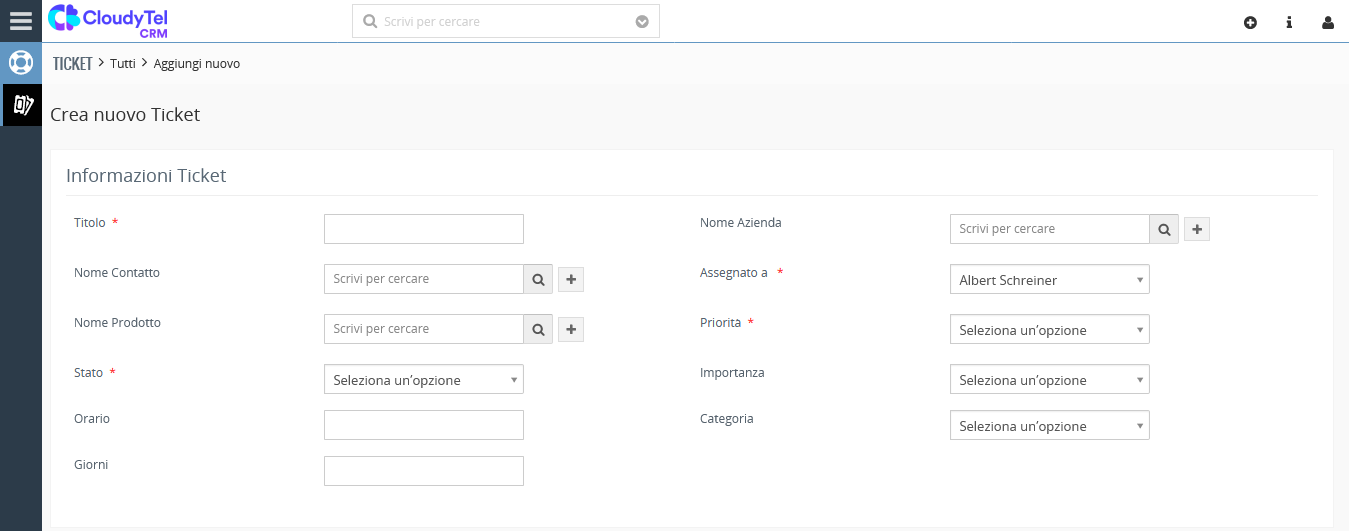Screen dimensions: 1349x531
Task: Select the Ticket module sidebar icon
Action: (x=22, y=104)
